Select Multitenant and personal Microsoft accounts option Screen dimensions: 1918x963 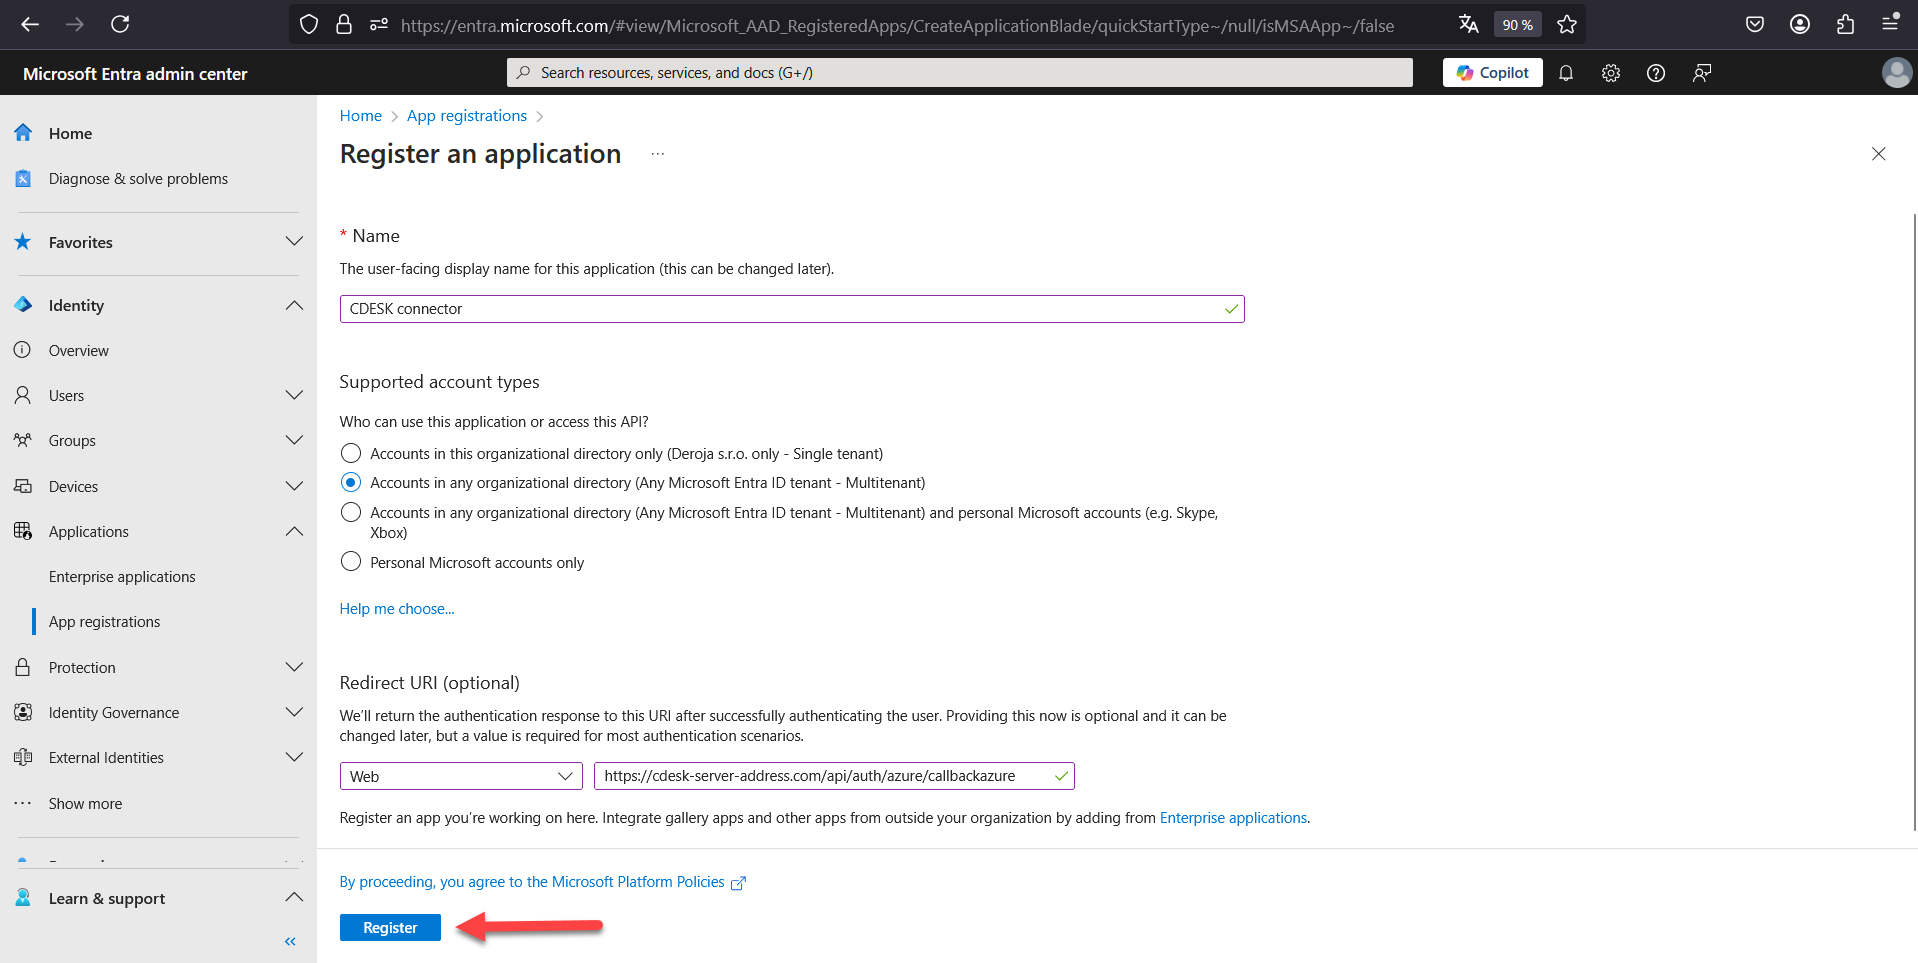(x=351, y=512)
